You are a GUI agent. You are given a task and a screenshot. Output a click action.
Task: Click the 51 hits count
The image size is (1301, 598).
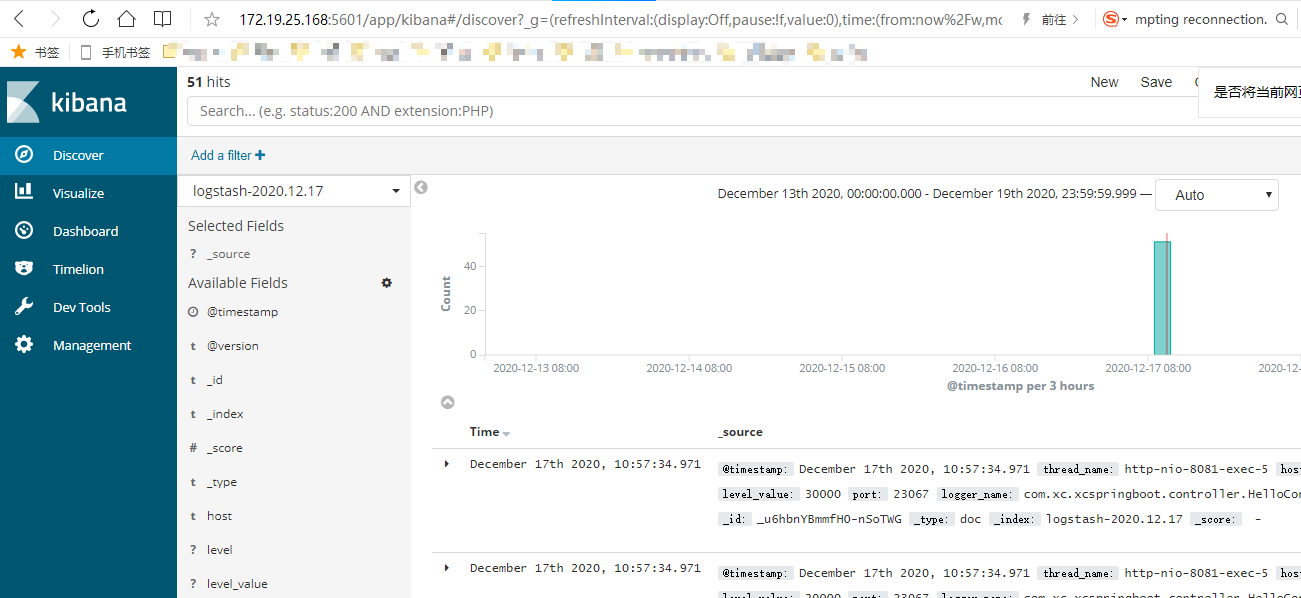tap(209, 82)
